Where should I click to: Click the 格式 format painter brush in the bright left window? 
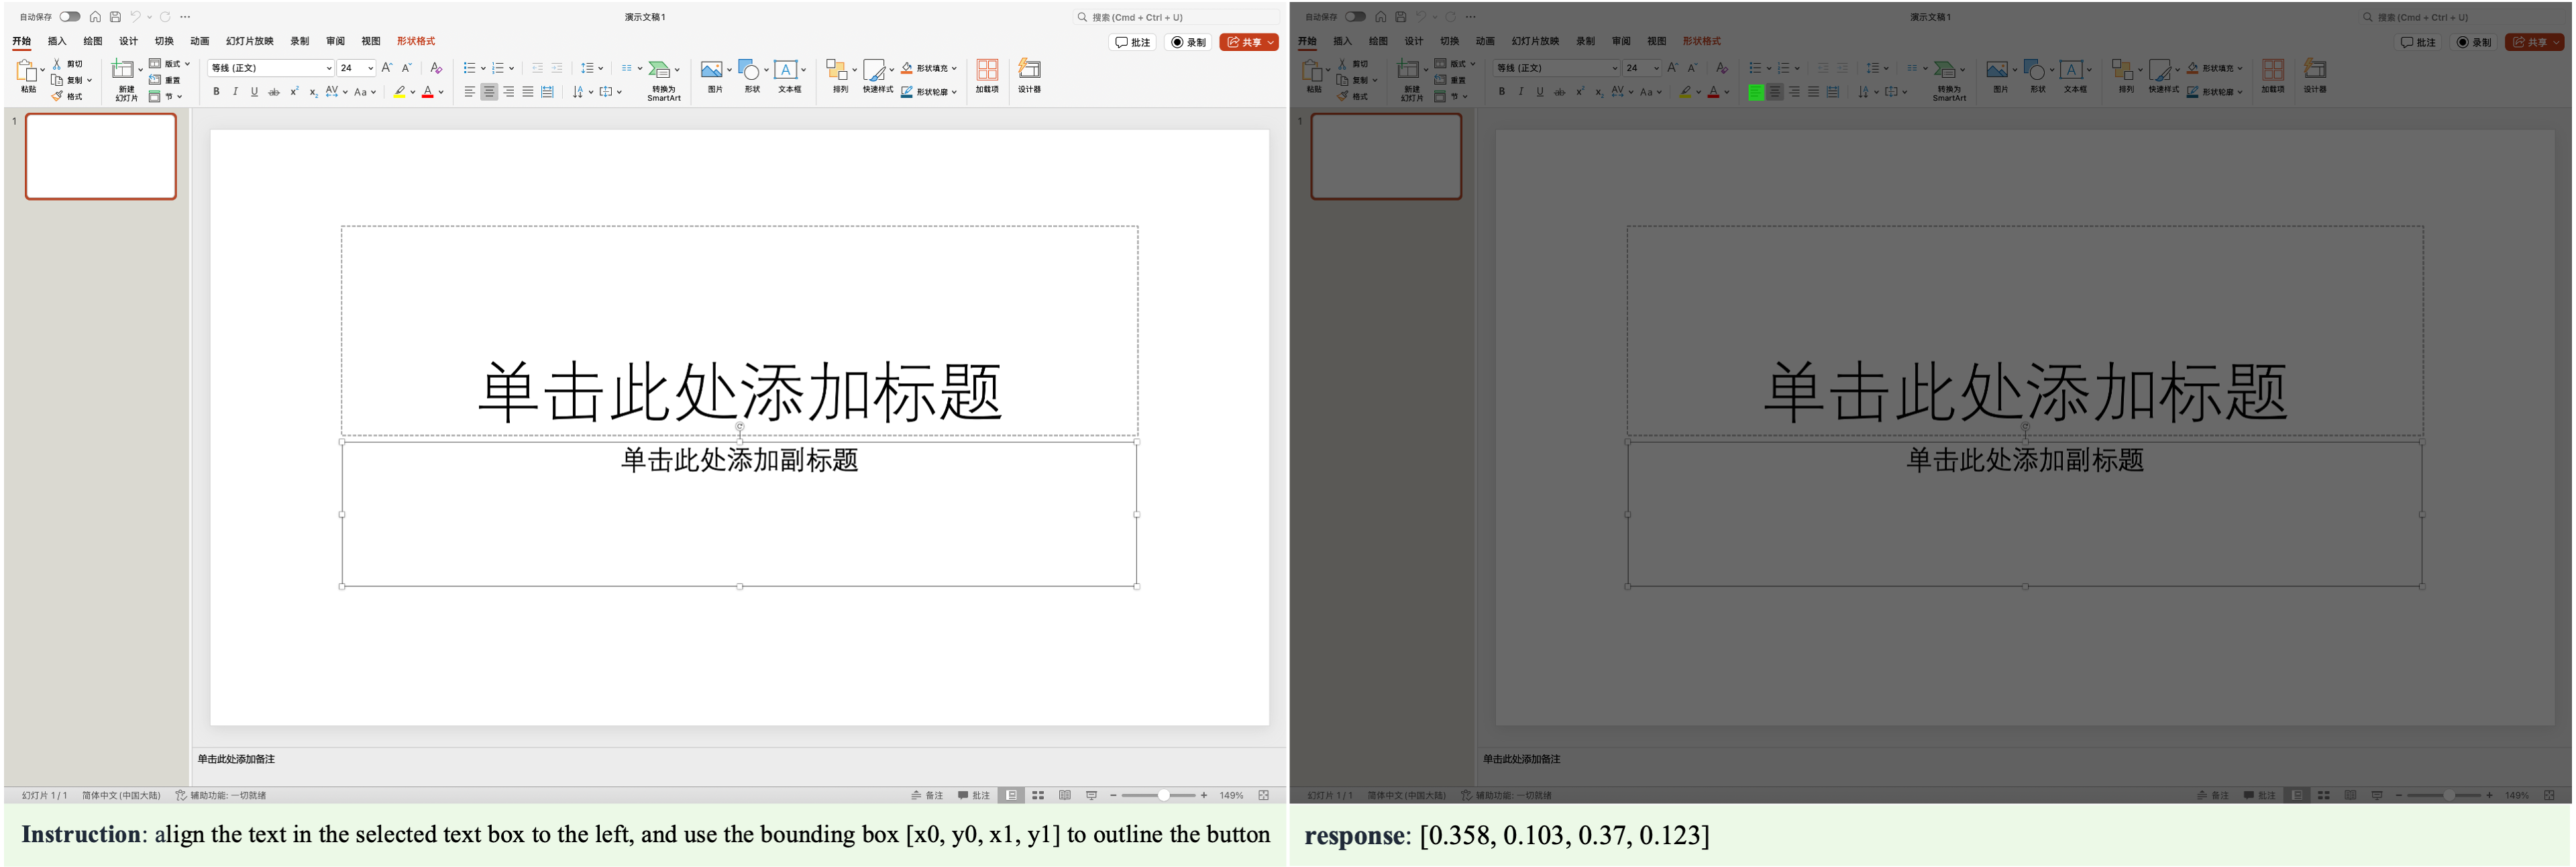tap(57, 96)
